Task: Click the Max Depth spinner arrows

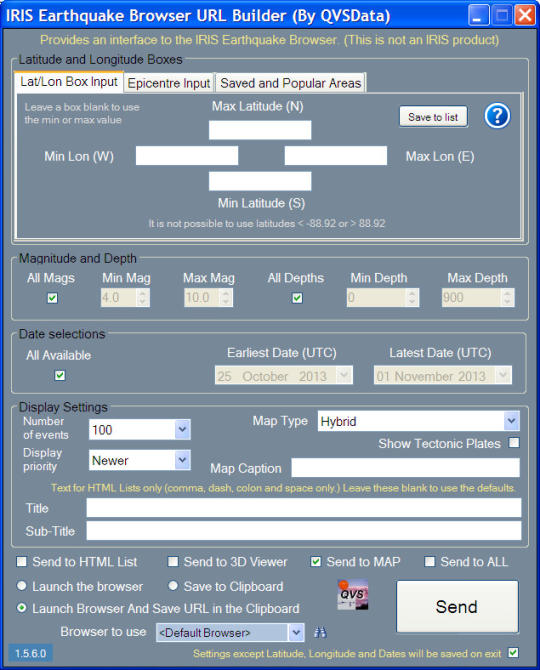Action: point(507,297)
